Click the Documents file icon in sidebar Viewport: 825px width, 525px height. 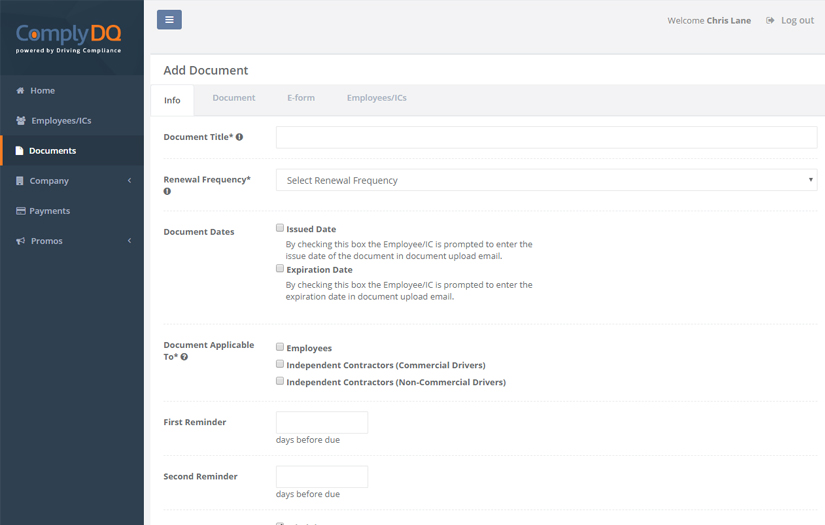[19, 150]
